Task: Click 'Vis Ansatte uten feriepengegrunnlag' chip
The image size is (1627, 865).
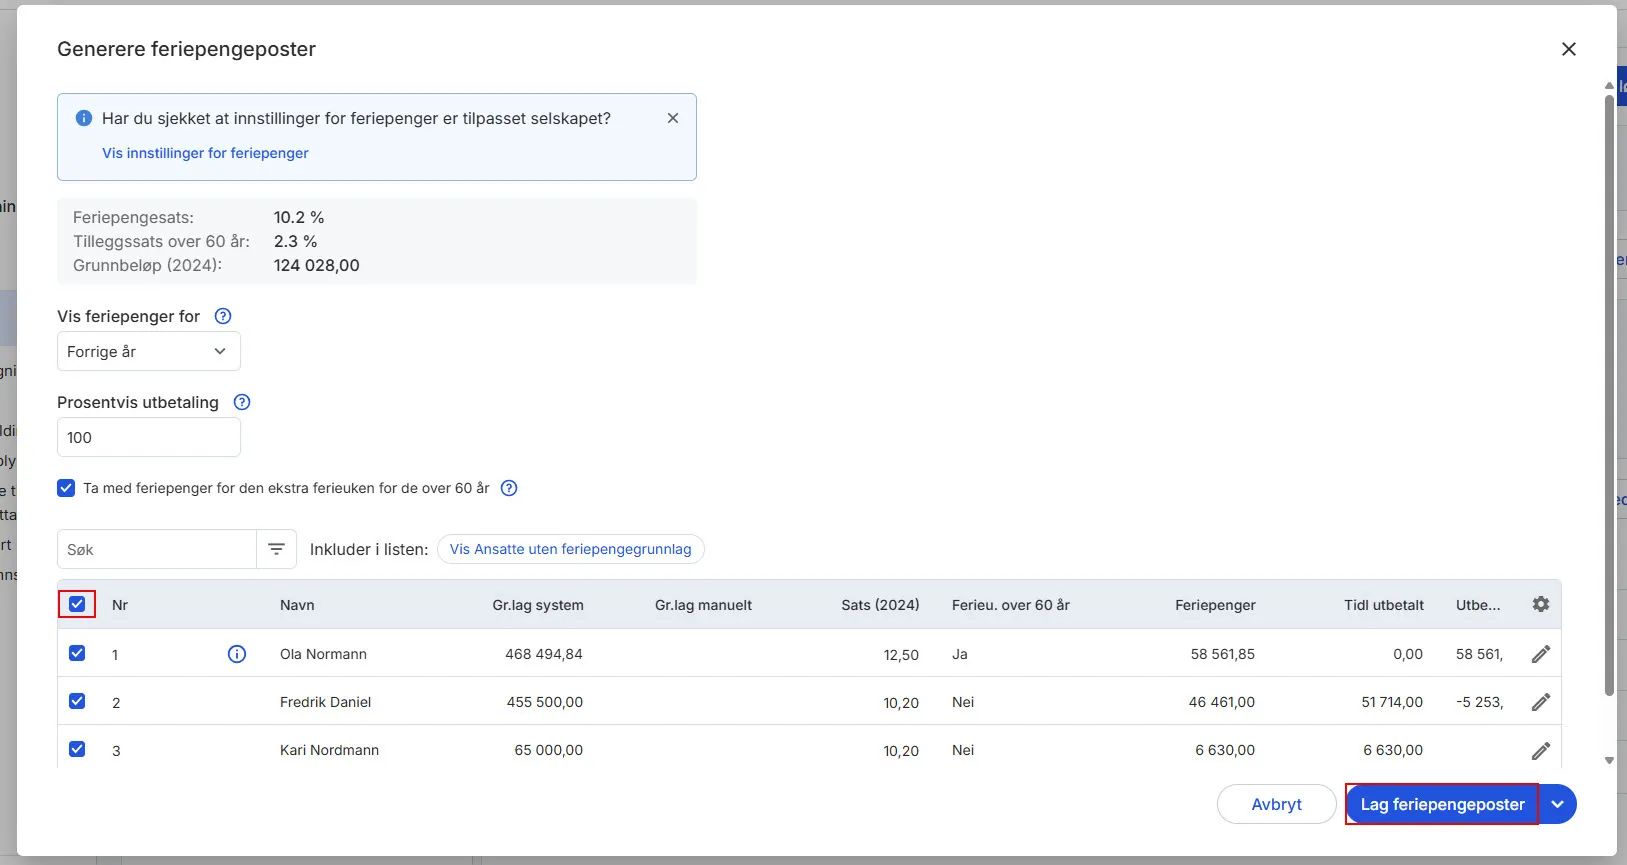Action: pos(570,549)
